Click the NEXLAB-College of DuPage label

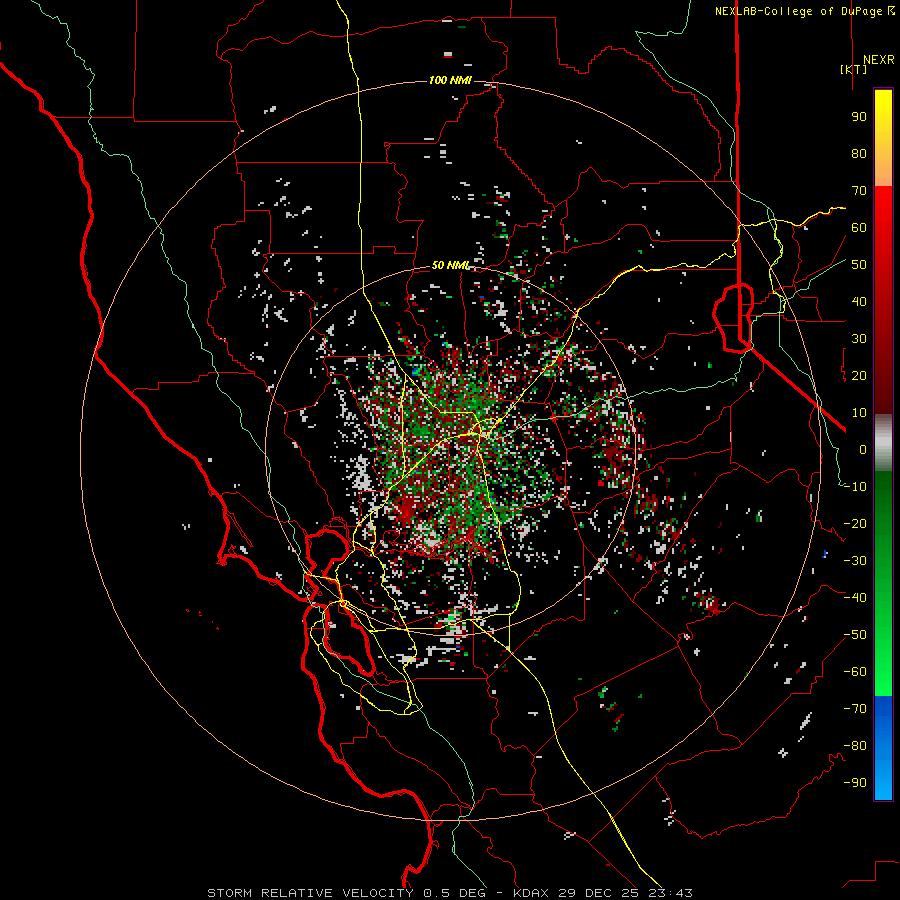point(805,11)
